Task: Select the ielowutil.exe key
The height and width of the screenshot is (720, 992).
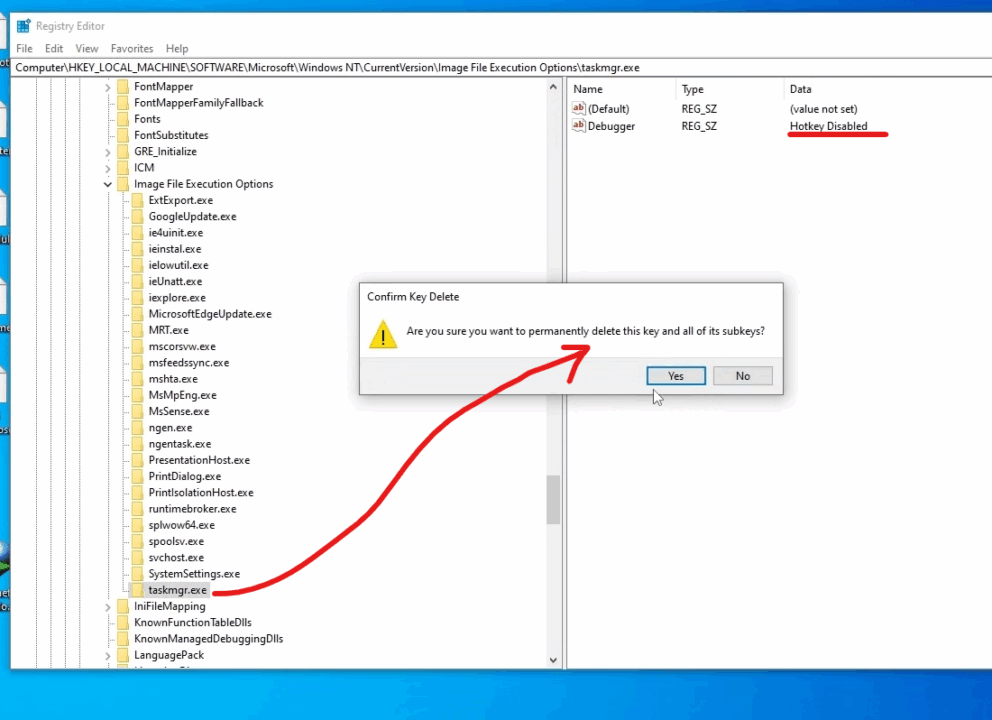Action: (x=178, y=265)
